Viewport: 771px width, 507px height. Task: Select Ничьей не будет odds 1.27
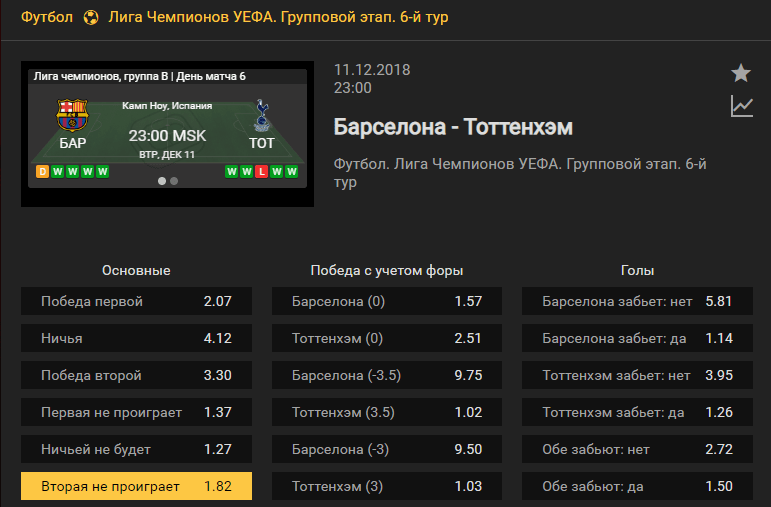pyautogui.click(x=136, y=449)
